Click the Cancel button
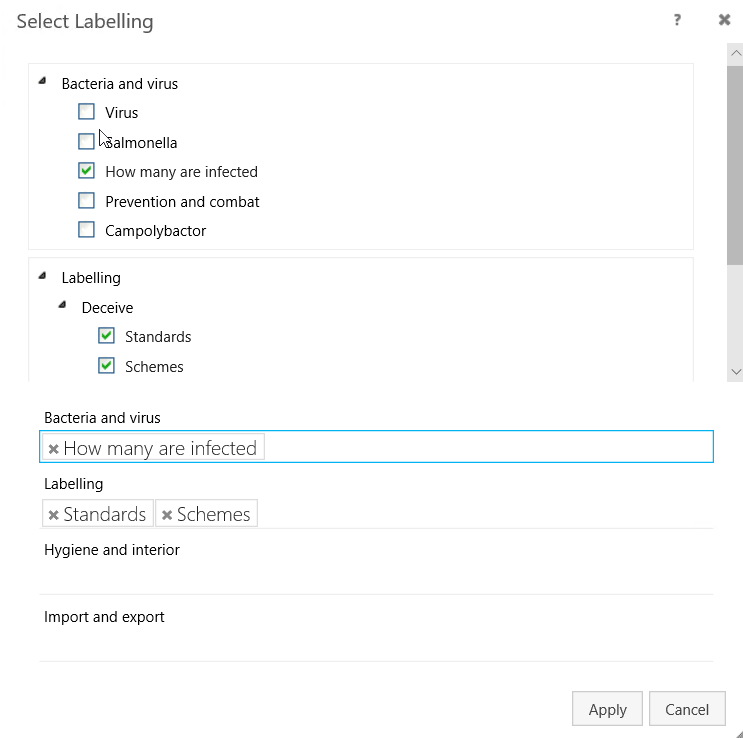The height and width of the screenshot is (738, 743). point(686,709)
